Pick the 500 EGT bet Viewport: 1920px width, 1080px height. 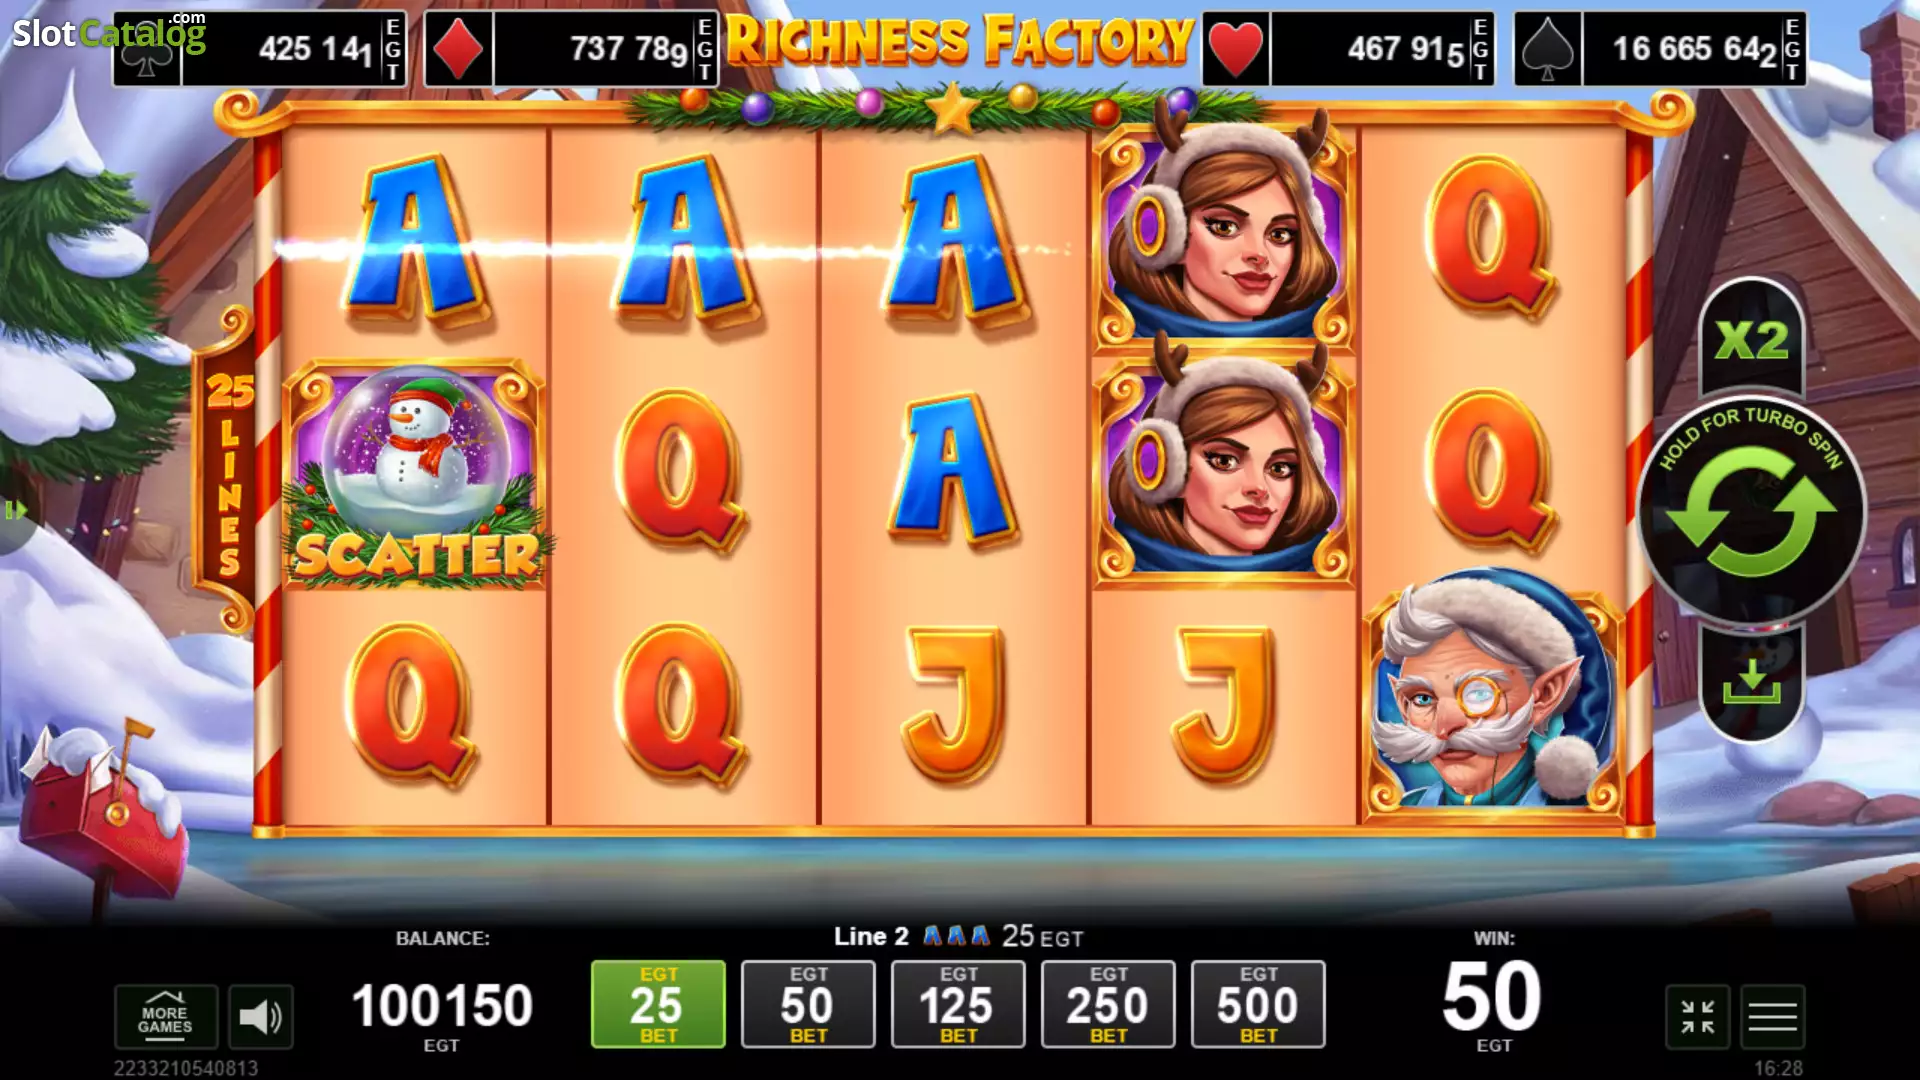(1258, 1004)
